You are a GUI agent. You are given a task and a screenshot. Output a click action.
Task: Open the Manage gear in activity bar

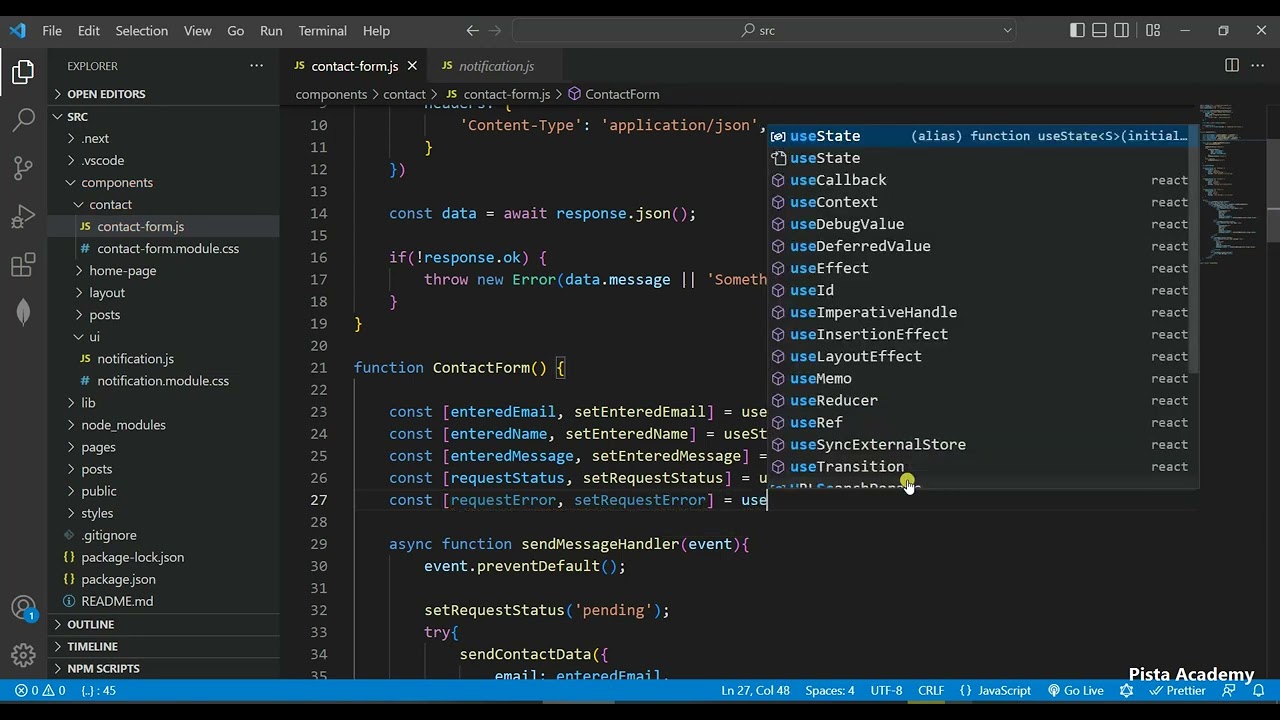(x=23, y=656)
